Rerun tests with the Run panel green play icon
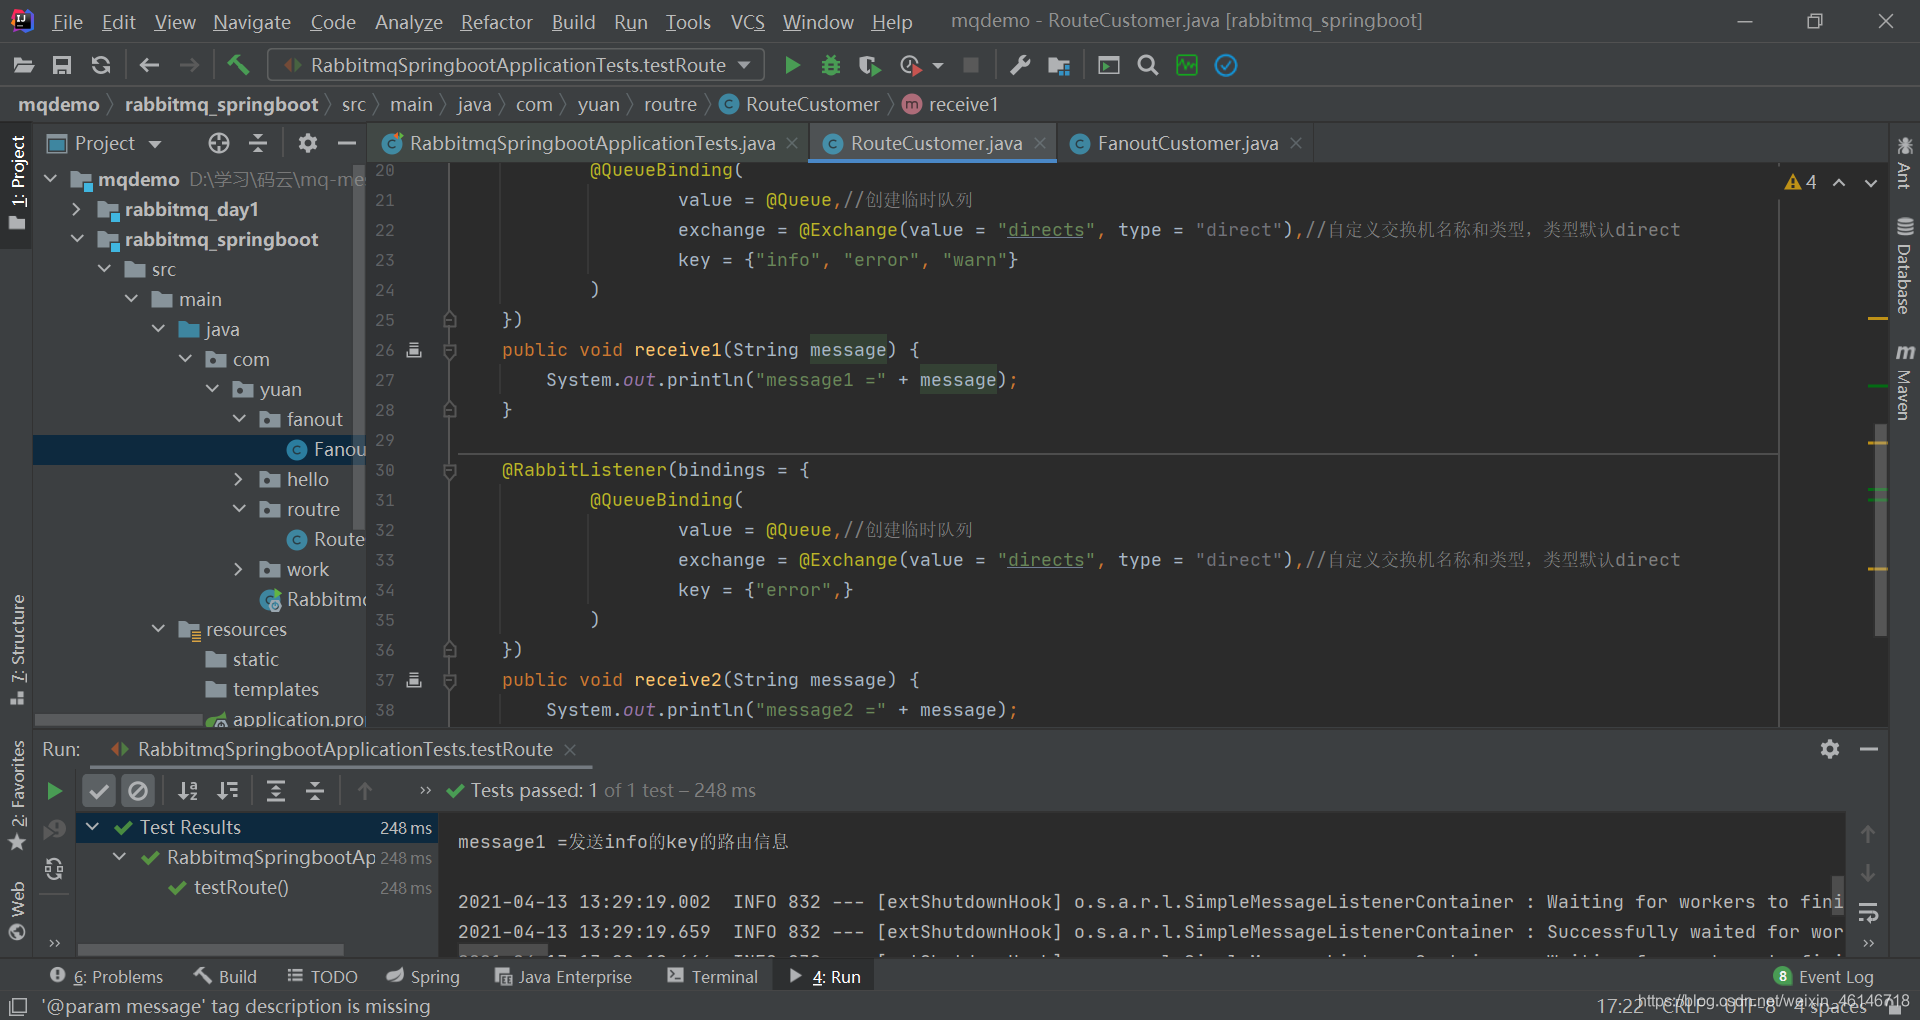1920x1020 pixels. click(x=54, y=791)
